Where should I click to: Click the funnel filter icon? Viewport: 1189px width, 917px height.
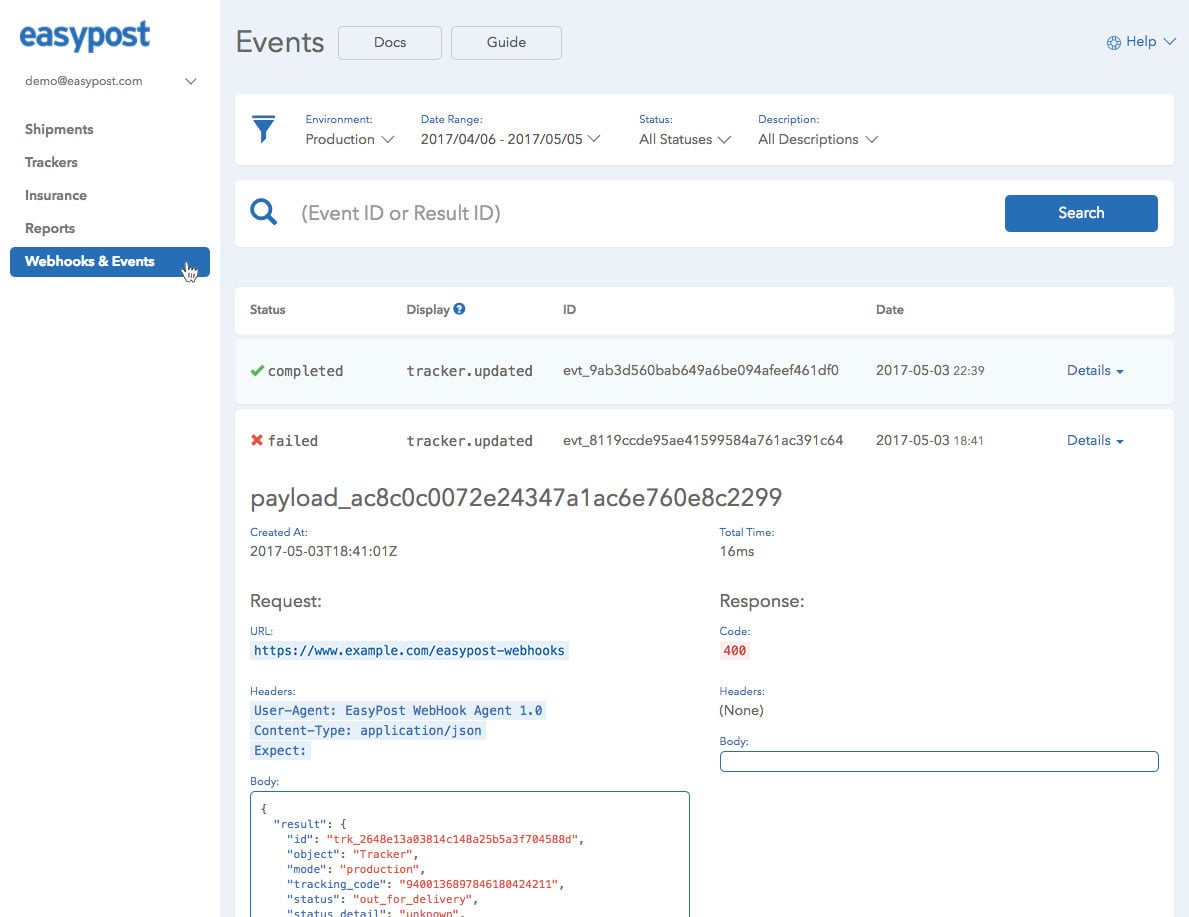point(263,129)
